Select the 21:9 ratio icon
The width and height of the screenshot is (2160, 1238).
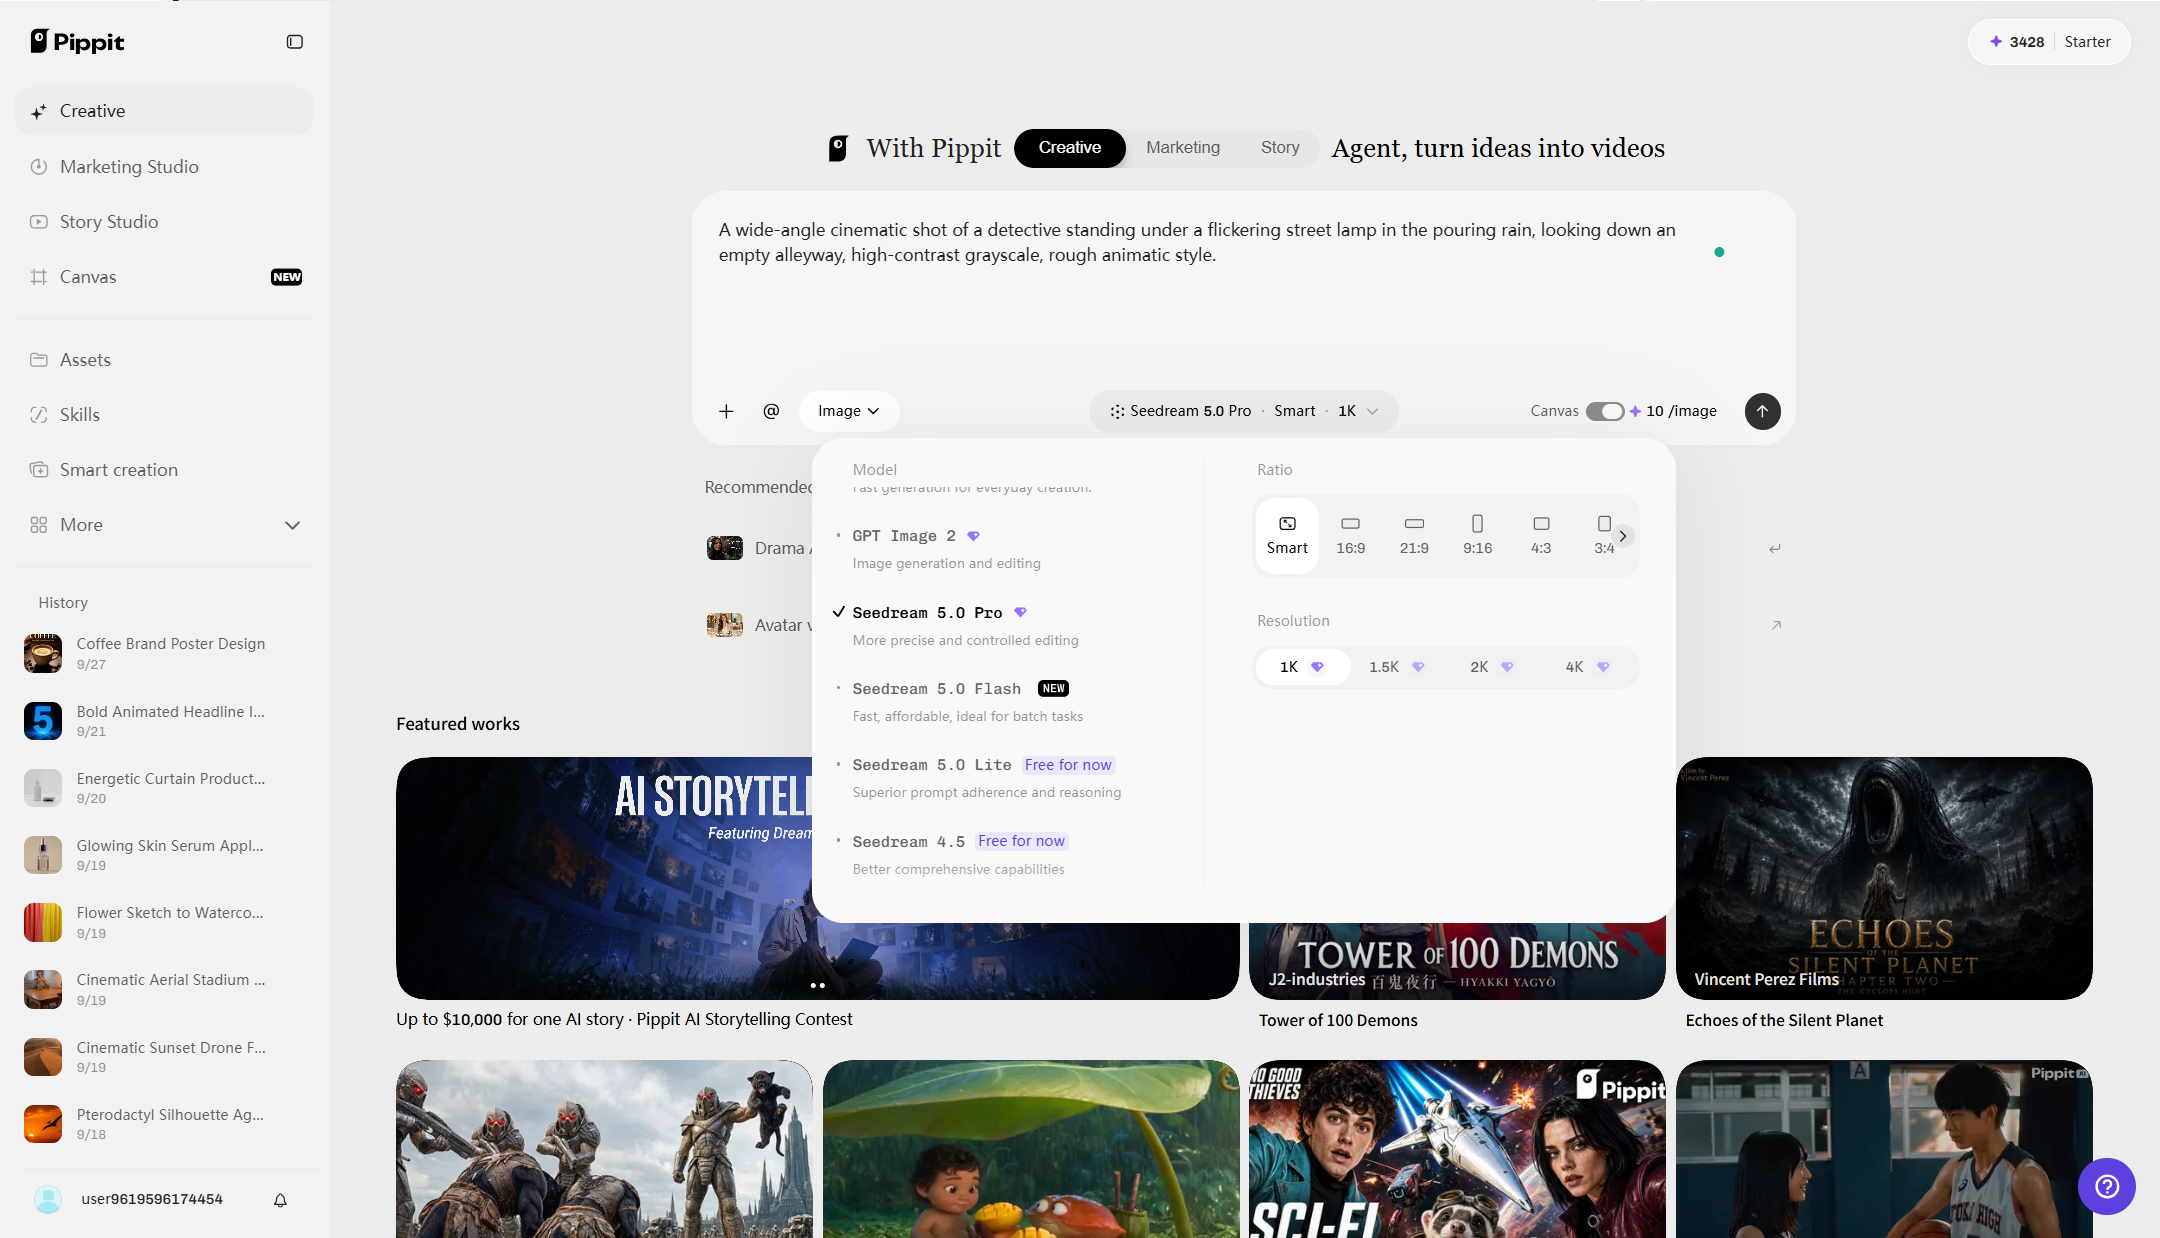coord(1414,536)
